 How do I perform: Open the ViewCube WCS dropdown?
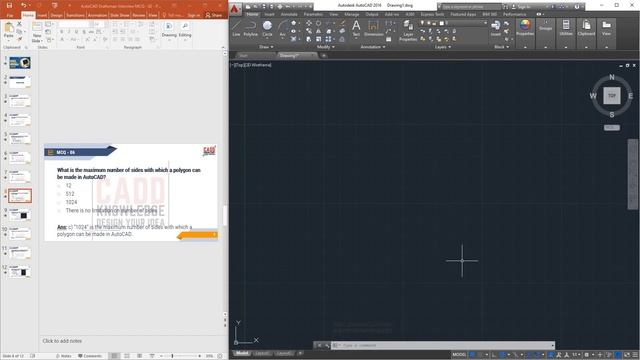click(611, 128)
